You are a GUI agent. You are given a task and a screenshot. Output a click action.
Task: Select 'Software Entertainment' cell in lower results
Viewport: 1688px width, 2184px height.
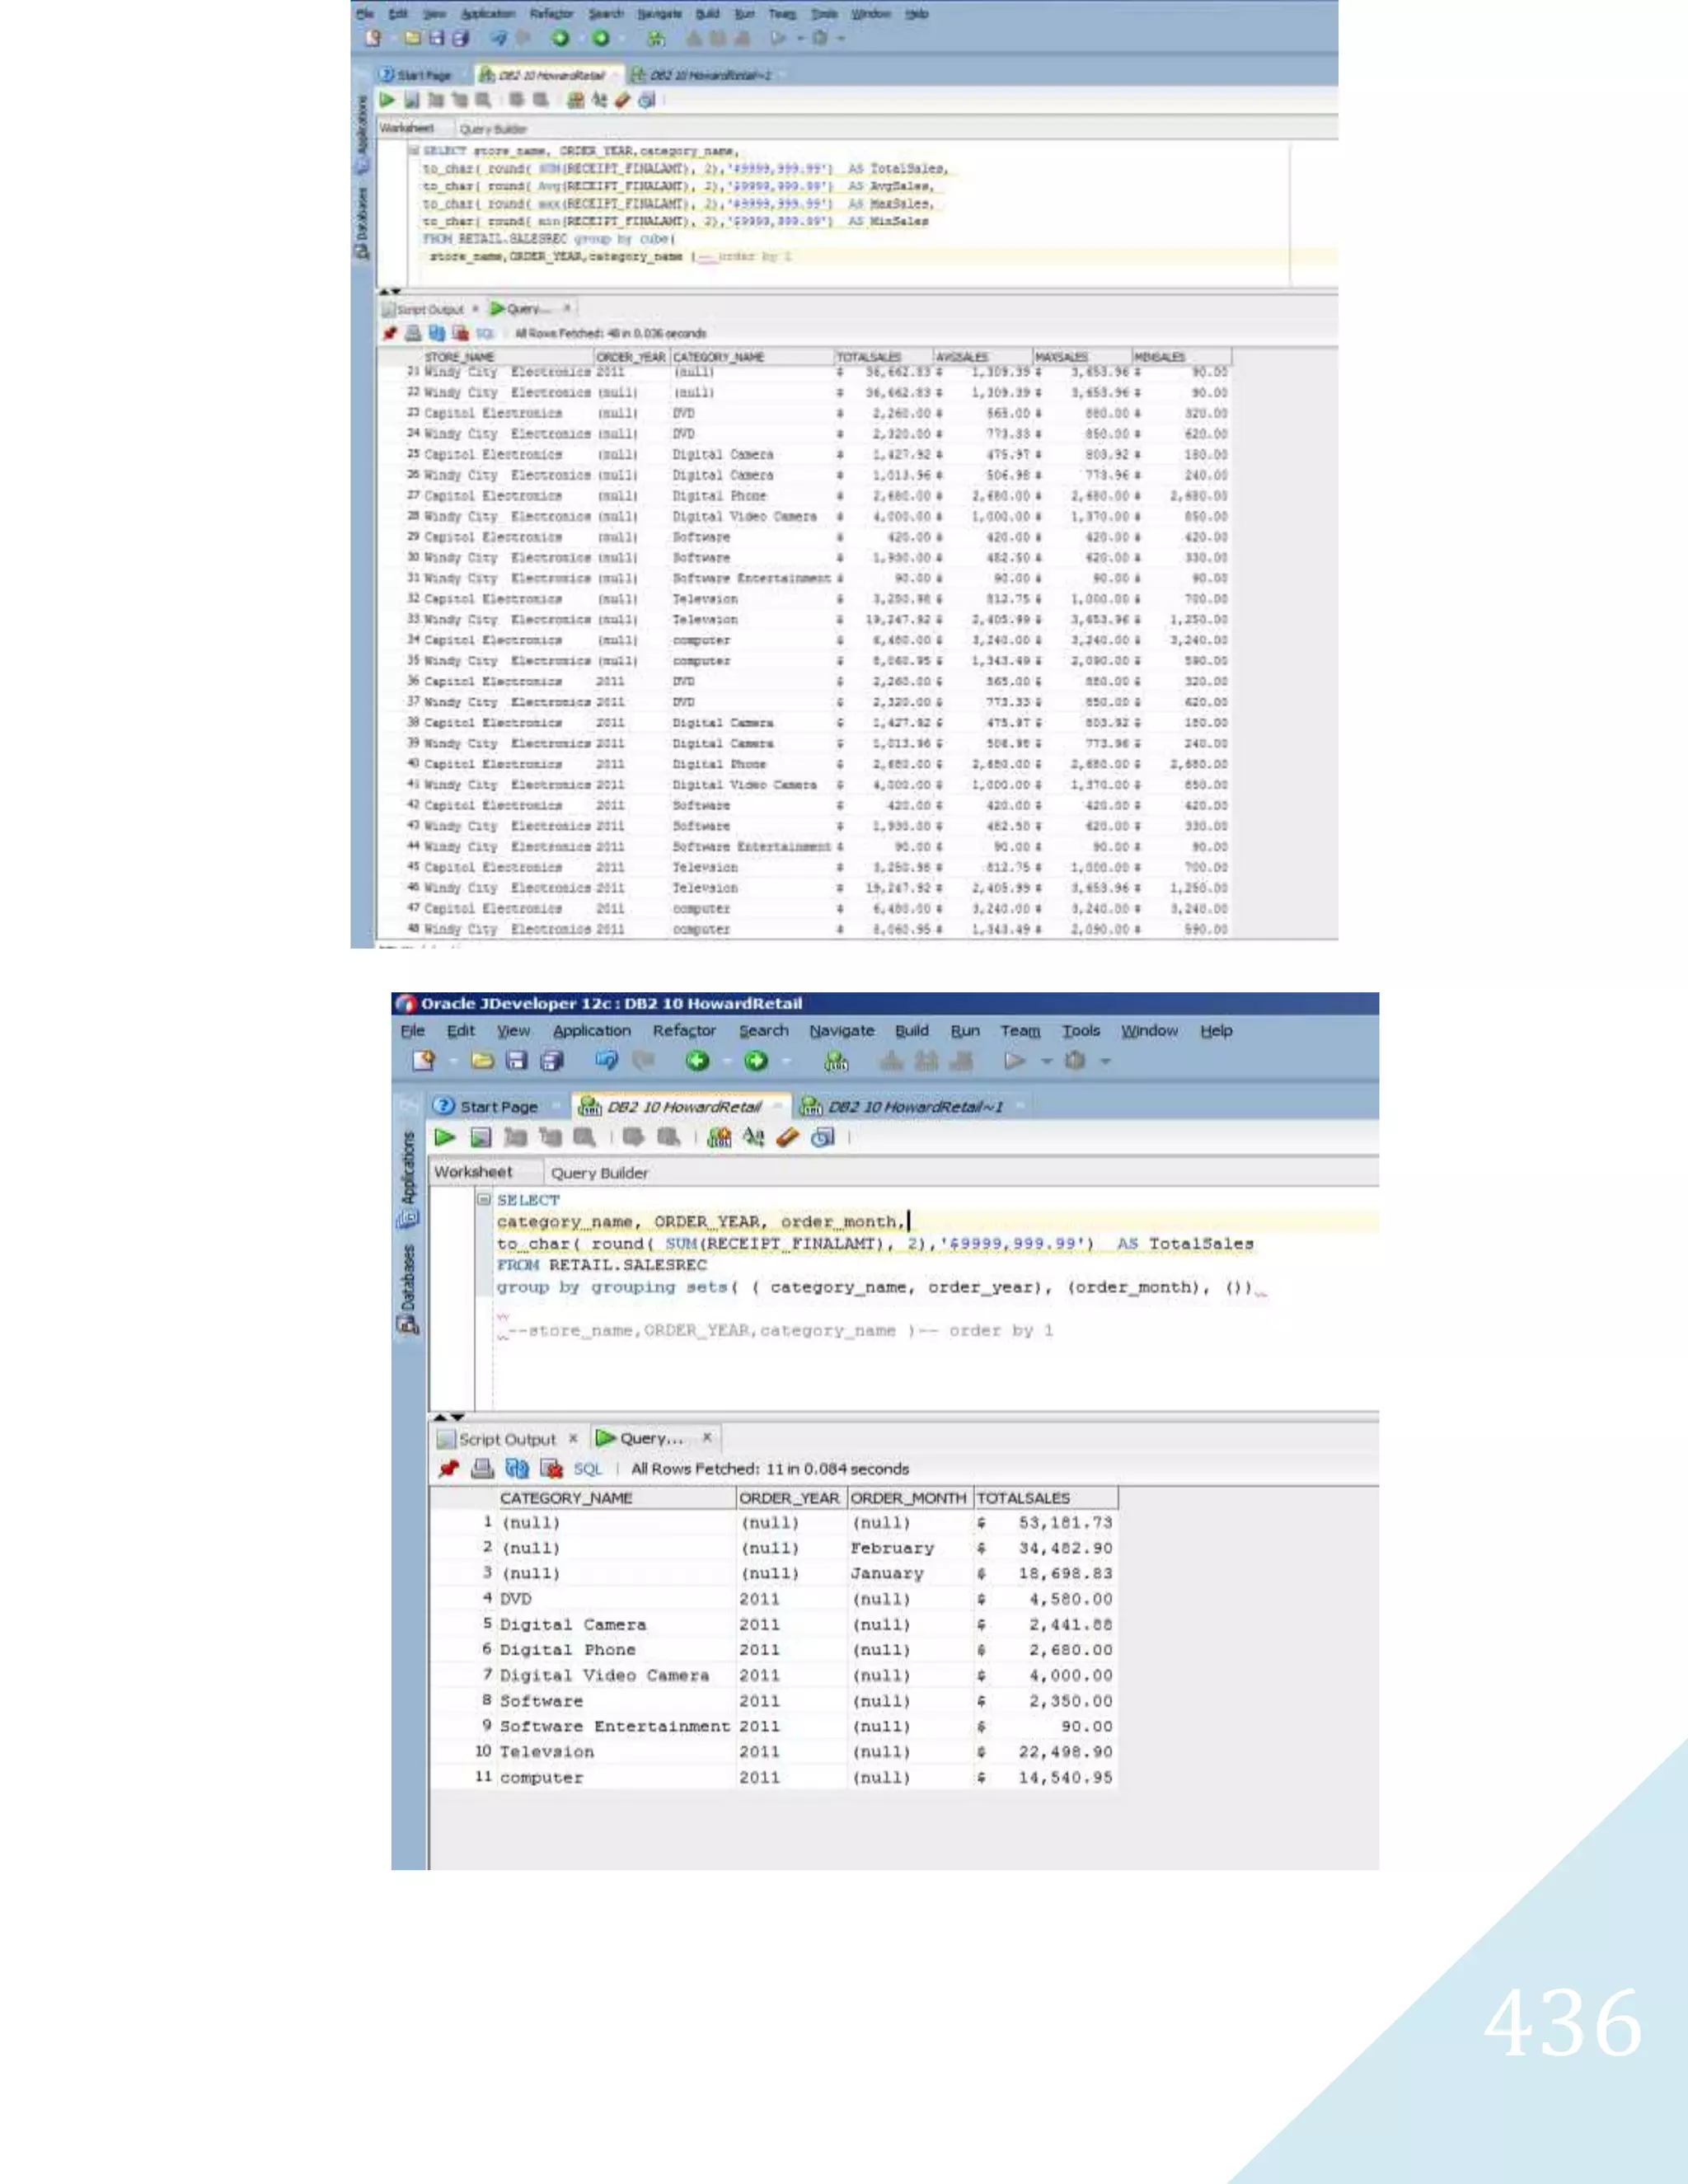coord(616,1726)
